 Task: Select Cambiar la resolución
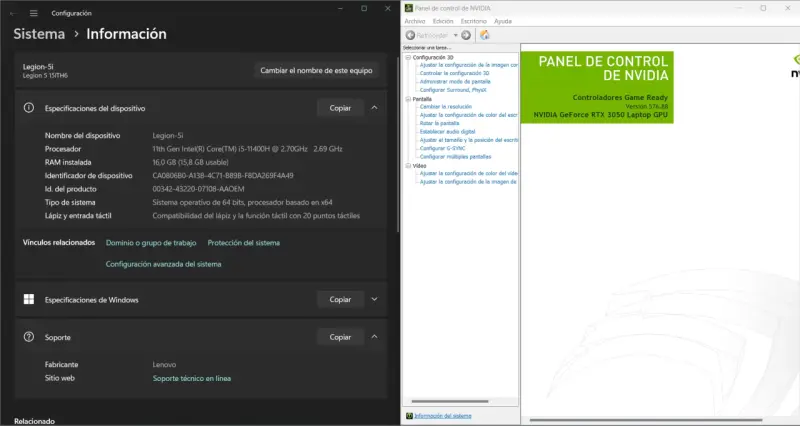click(445, 107)
